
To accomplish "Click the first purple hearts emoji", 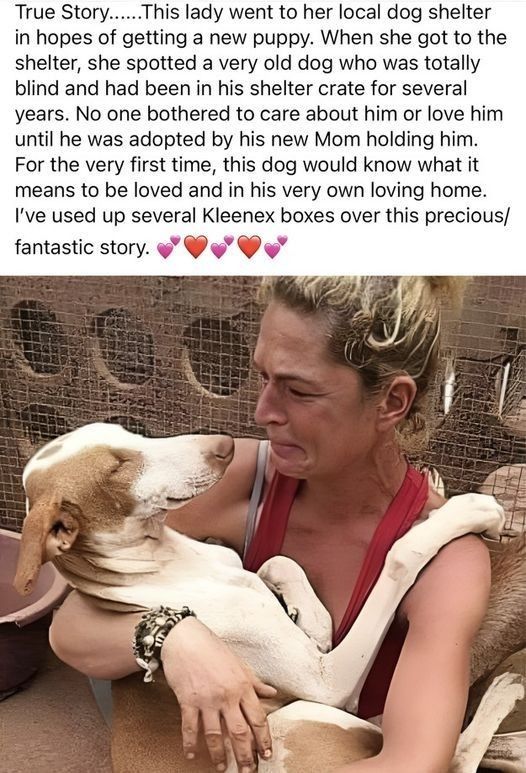I will [169, 247].
